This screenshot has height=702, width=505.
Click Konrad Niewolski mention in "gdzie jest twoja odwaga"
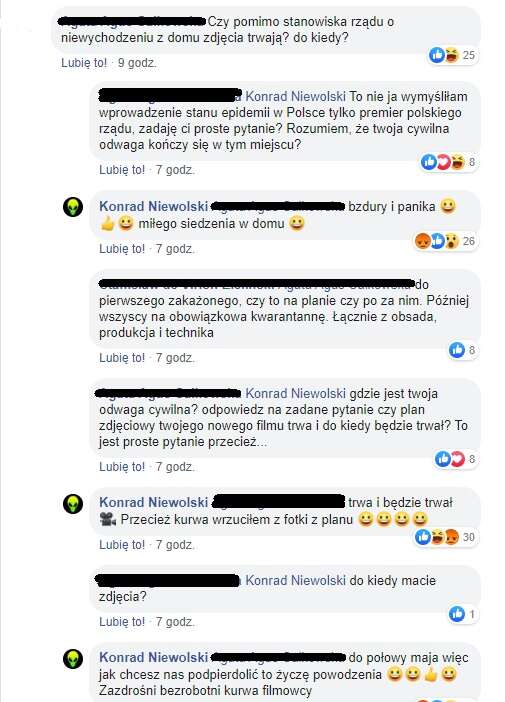pos(295,394)
